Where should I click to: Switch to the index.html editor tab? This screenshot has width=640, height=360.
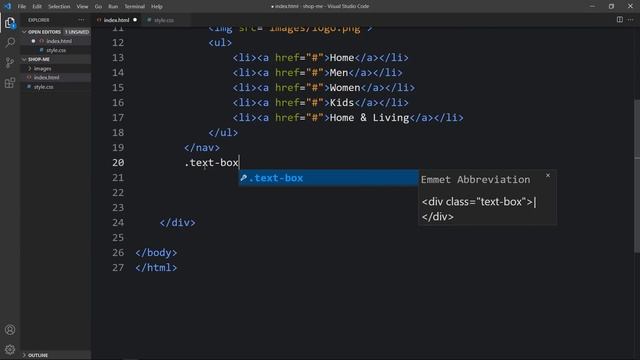point(116,20)
